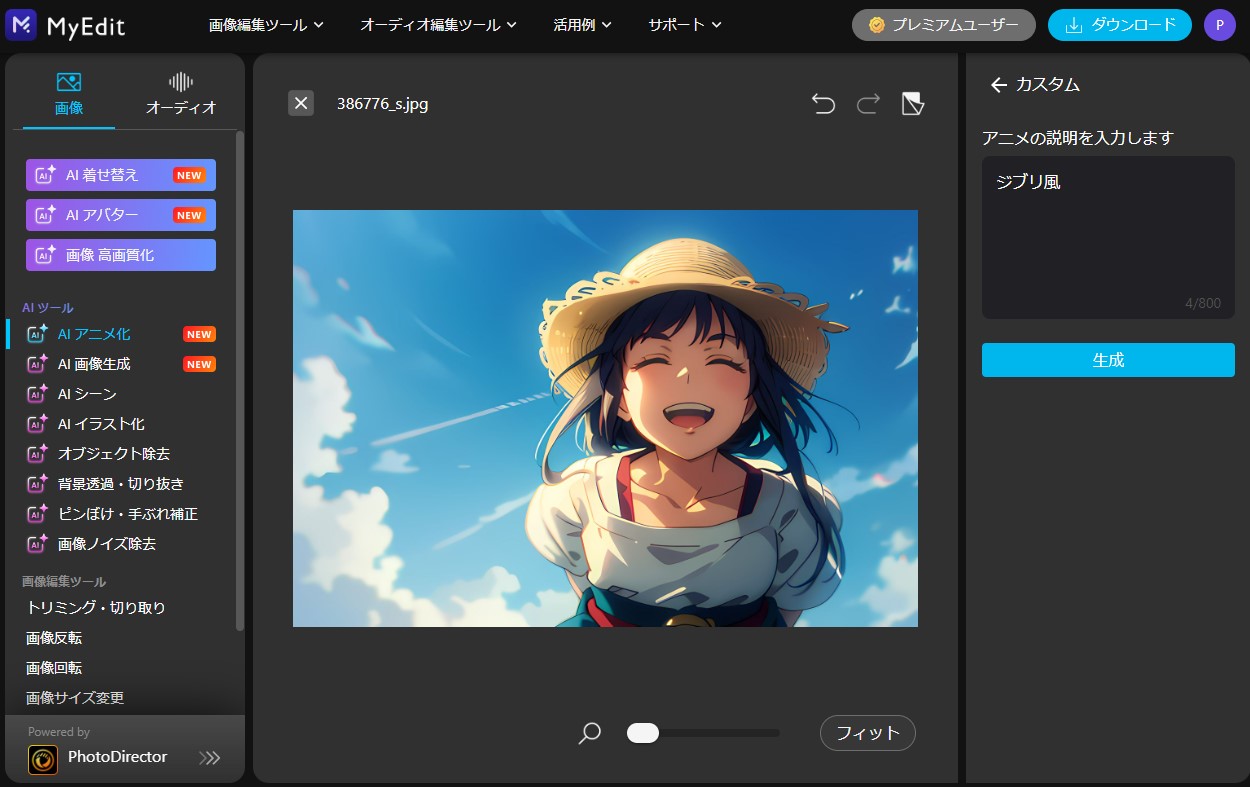Click the magnifier zoom icon

tap(590, 733)
